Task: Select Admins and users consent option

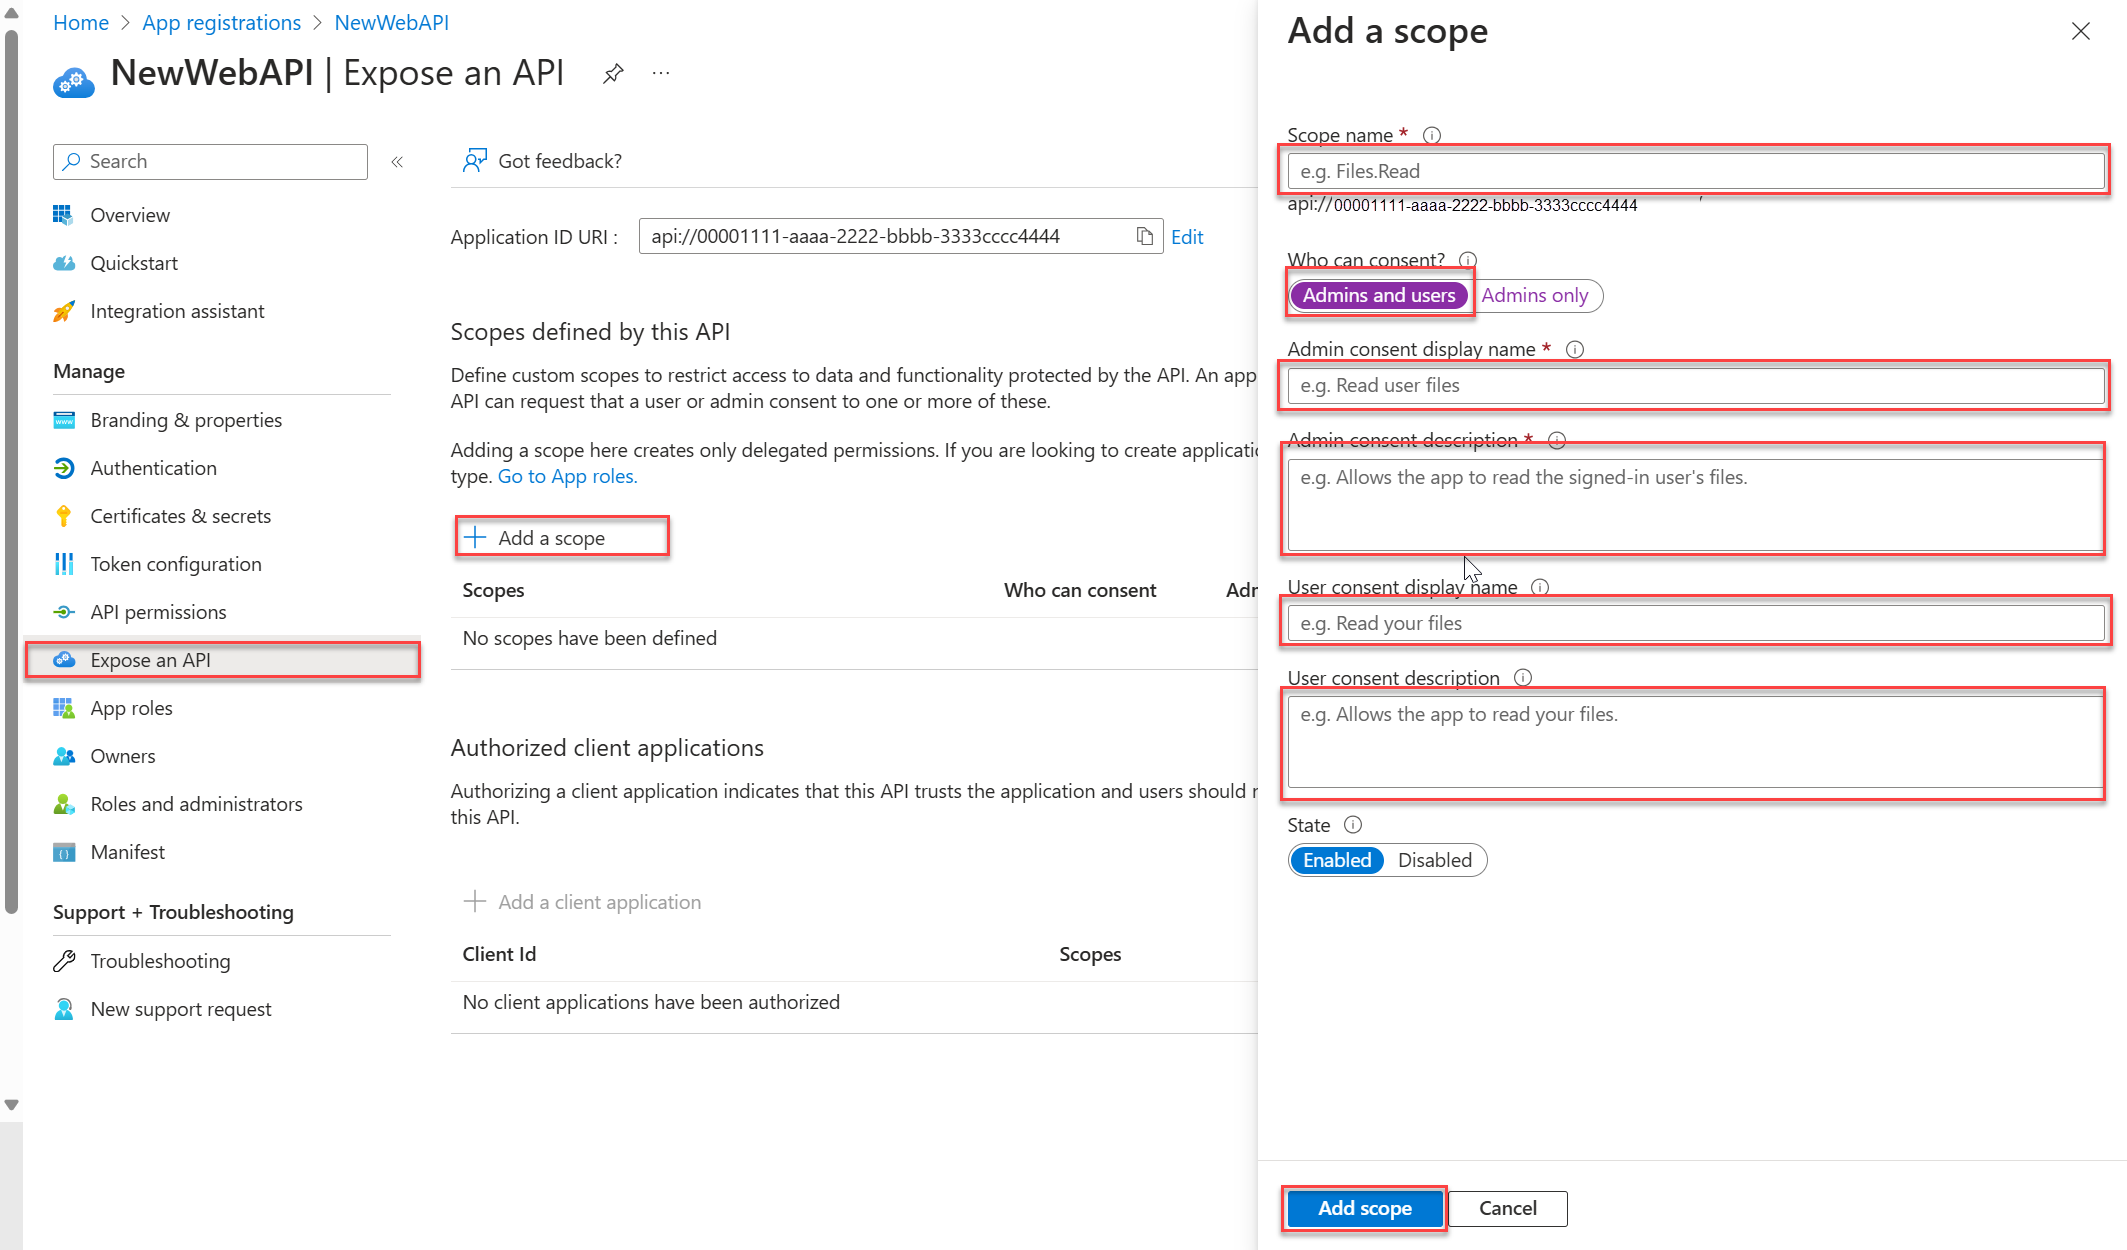Action: tap(1378, 295)
